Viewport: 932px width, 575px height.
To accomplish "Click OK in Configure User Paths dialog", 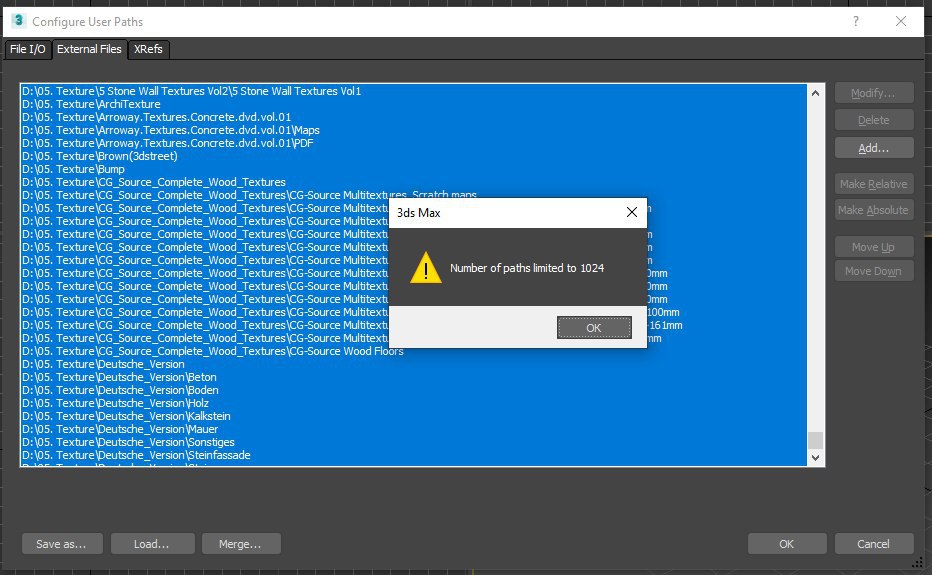I will (786, 543).
